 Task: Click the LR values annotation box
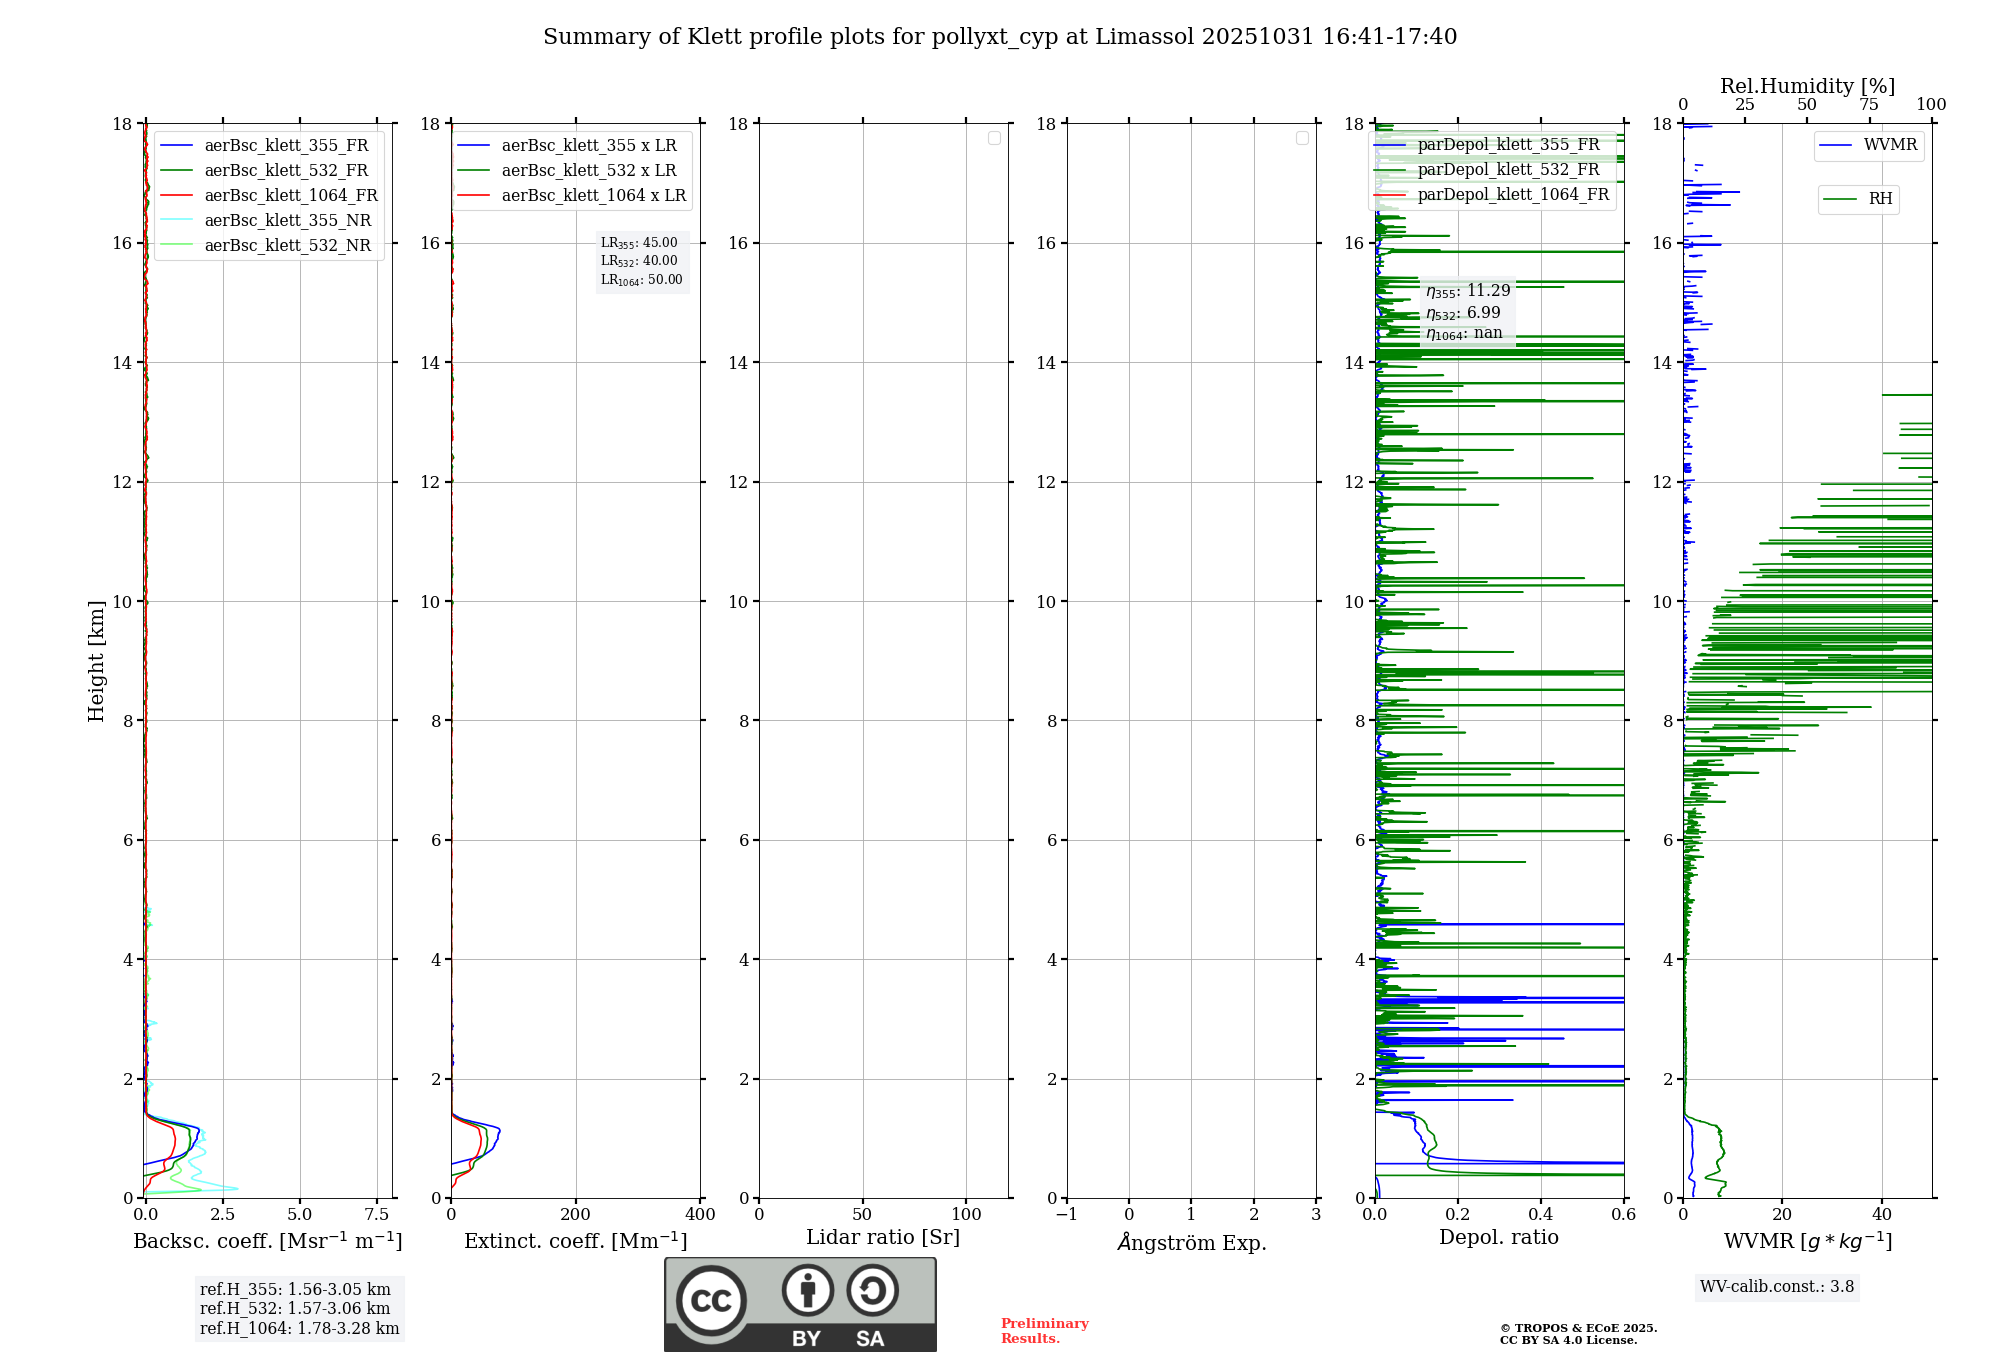[641, 261]
